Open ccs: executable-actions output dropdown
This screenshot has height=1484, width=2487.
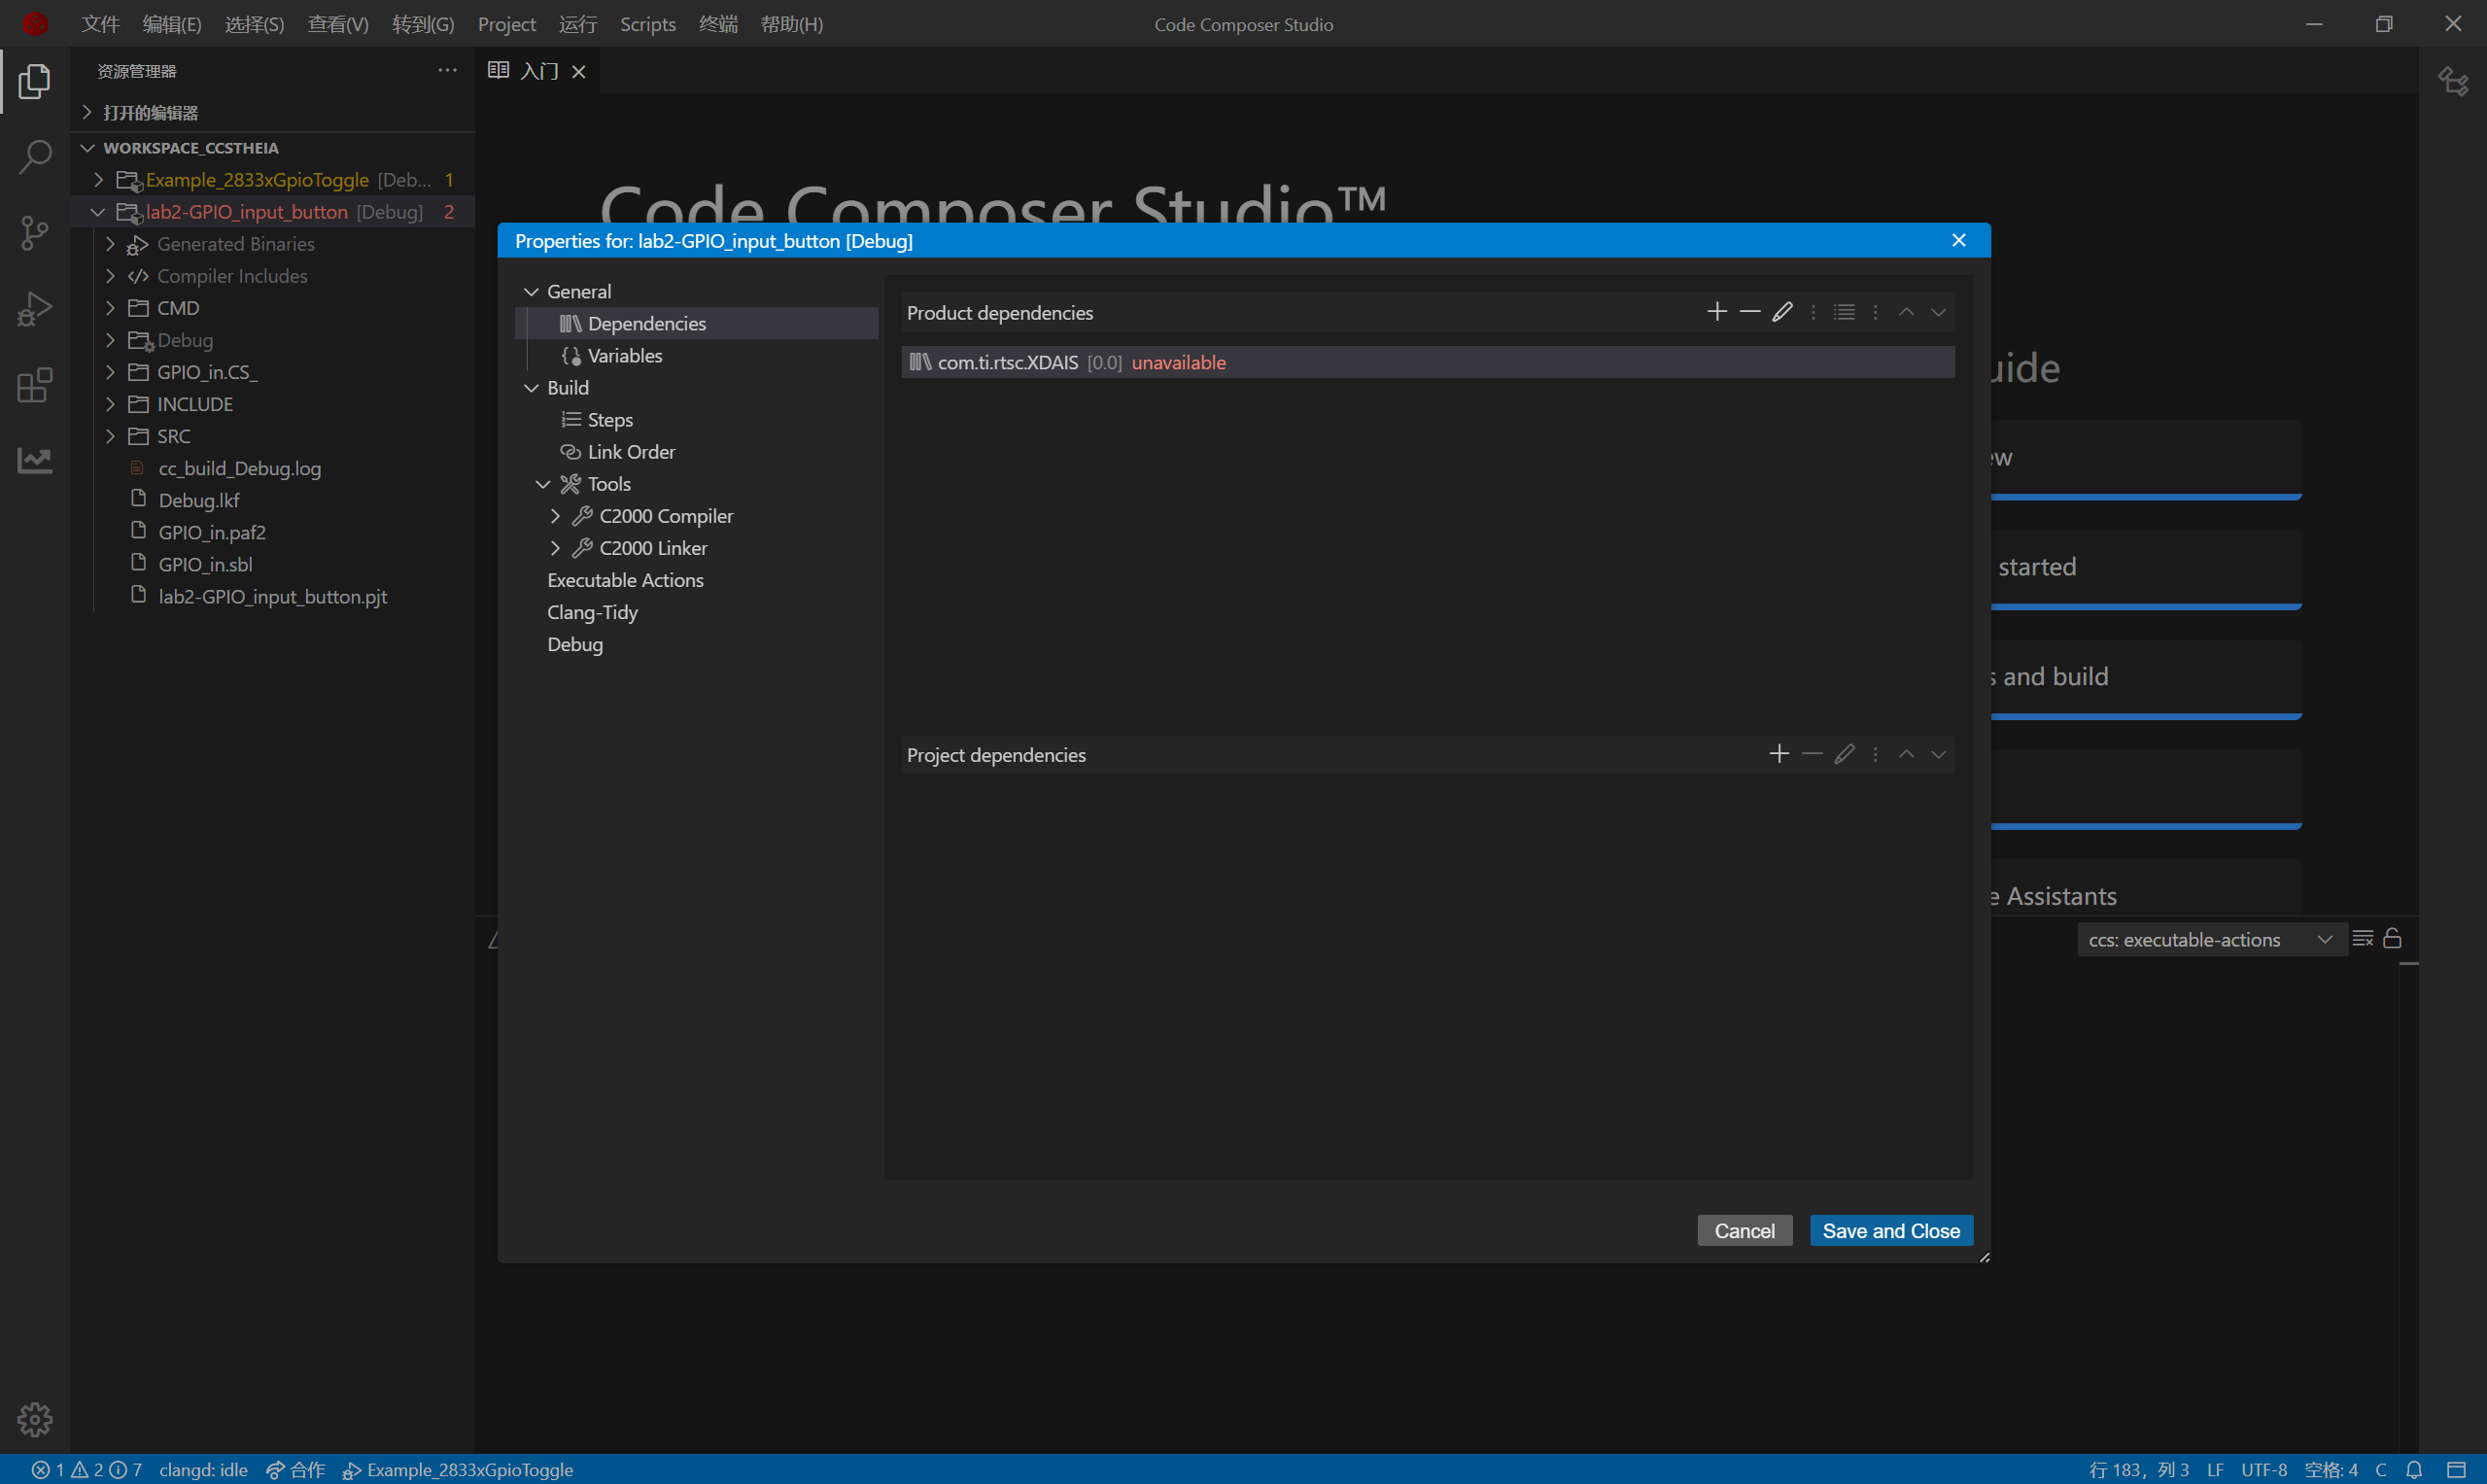2210,939
